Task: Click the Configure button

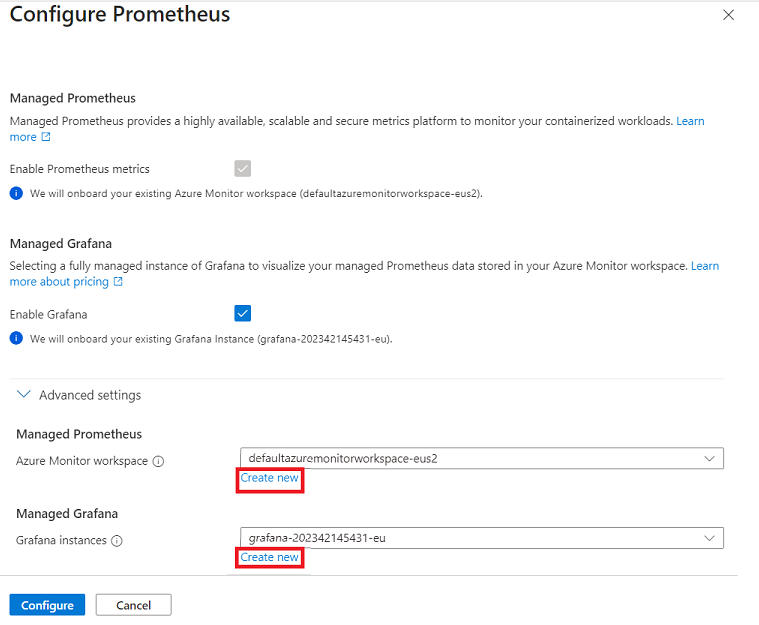Action: [47, 605]
